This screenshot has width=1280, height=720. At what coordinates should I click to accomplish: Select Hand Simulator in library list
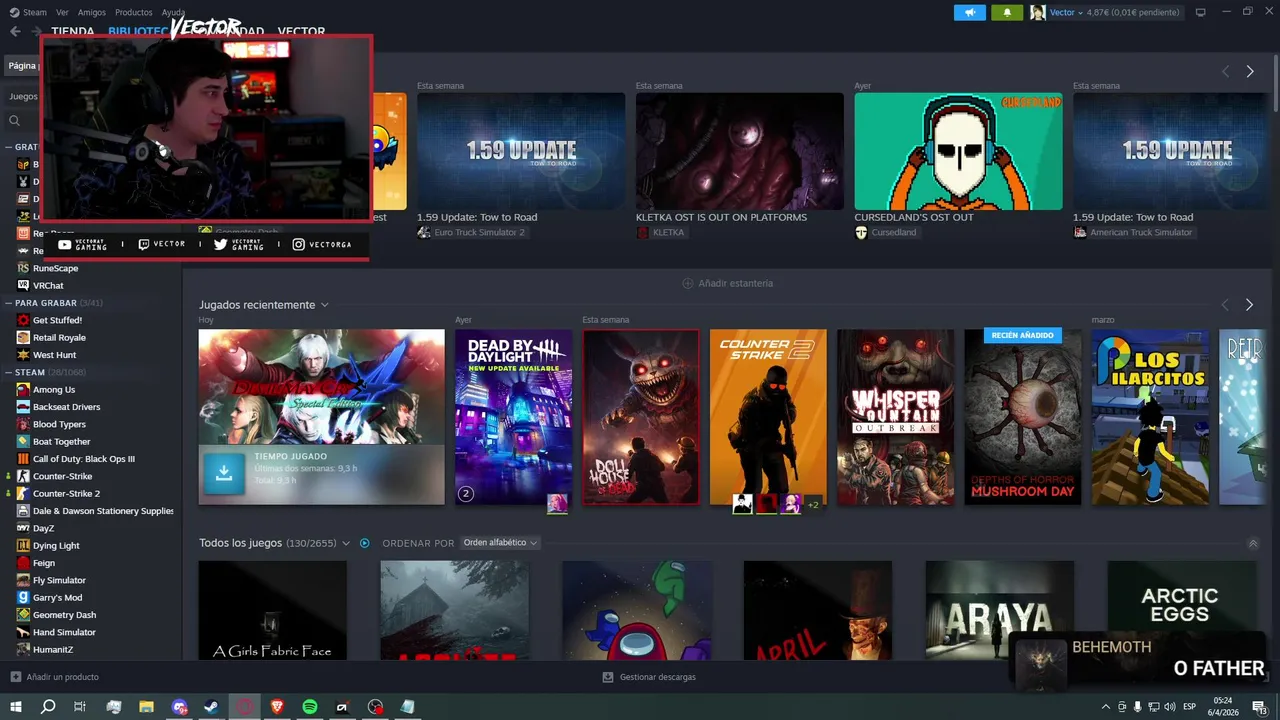[64, 632]
